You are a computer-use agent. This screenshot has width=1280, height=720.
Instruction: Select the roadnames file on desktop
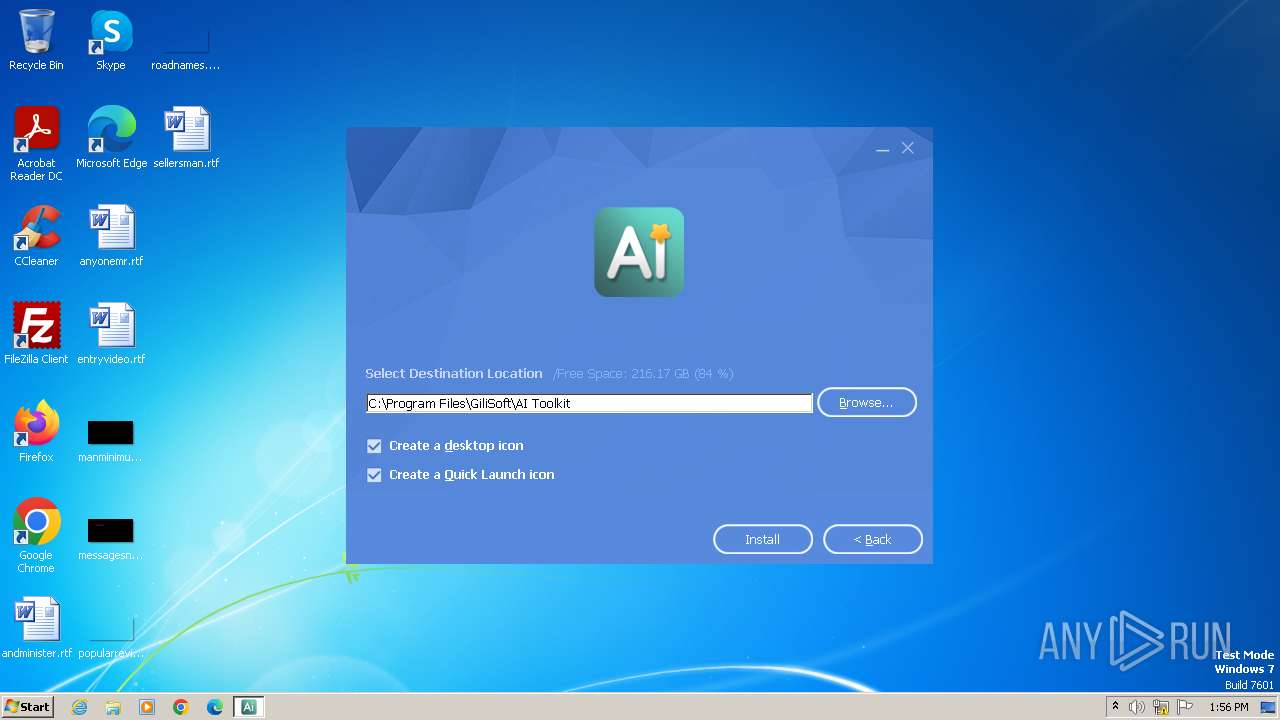pyautogui.click(x=185, y=40)
